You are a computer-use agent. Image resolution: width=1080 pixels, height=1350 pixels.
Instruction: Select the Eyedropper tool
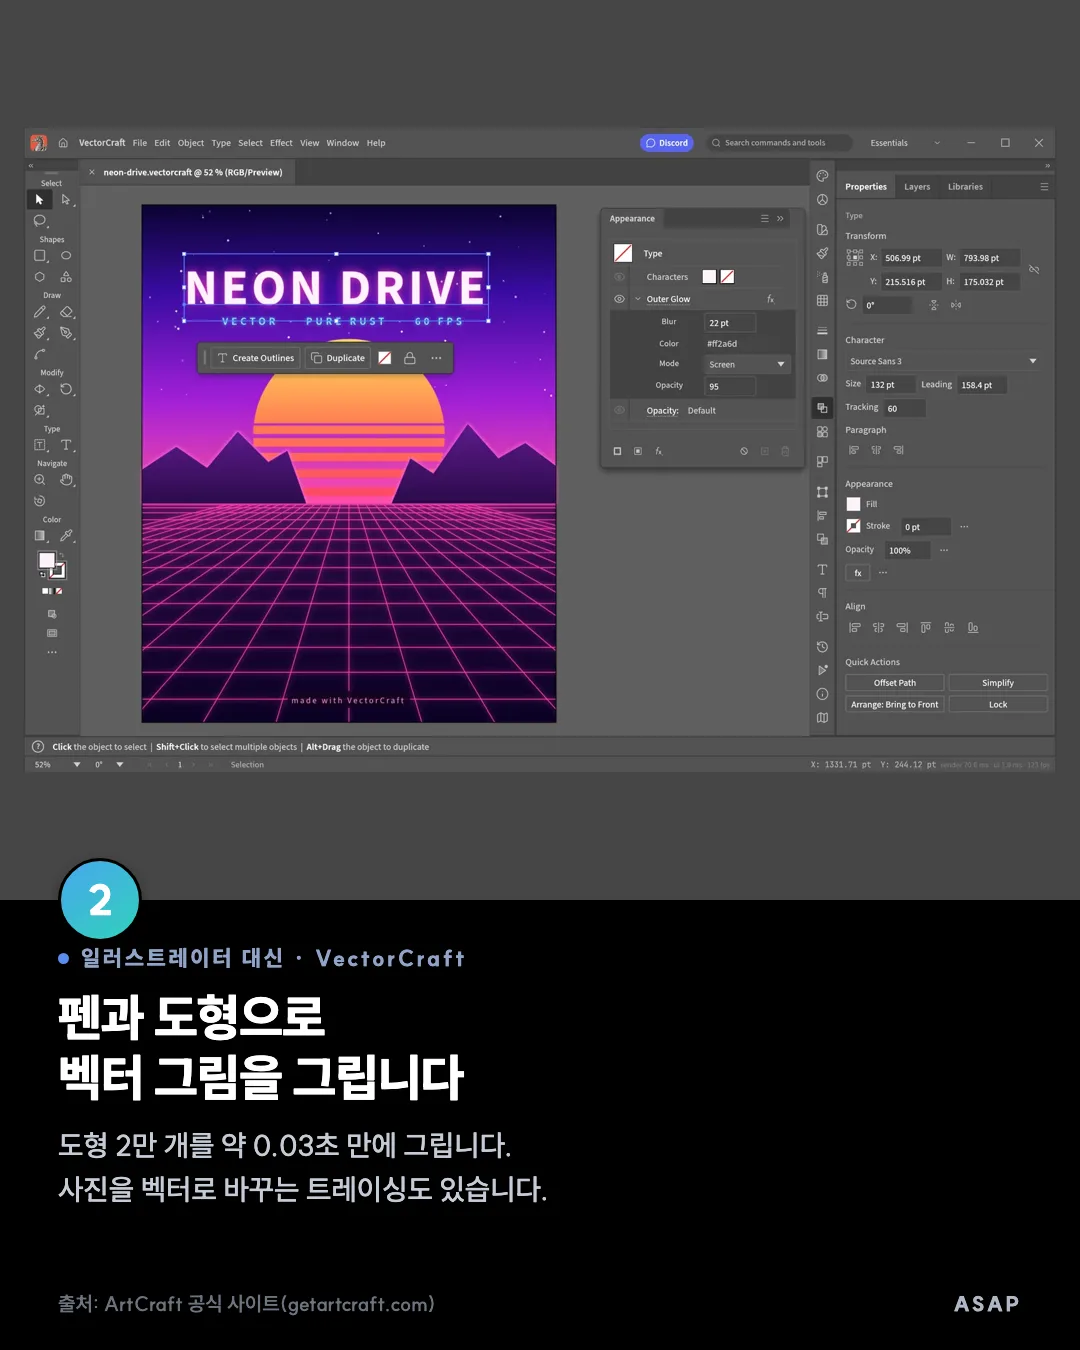pos(66,536)
